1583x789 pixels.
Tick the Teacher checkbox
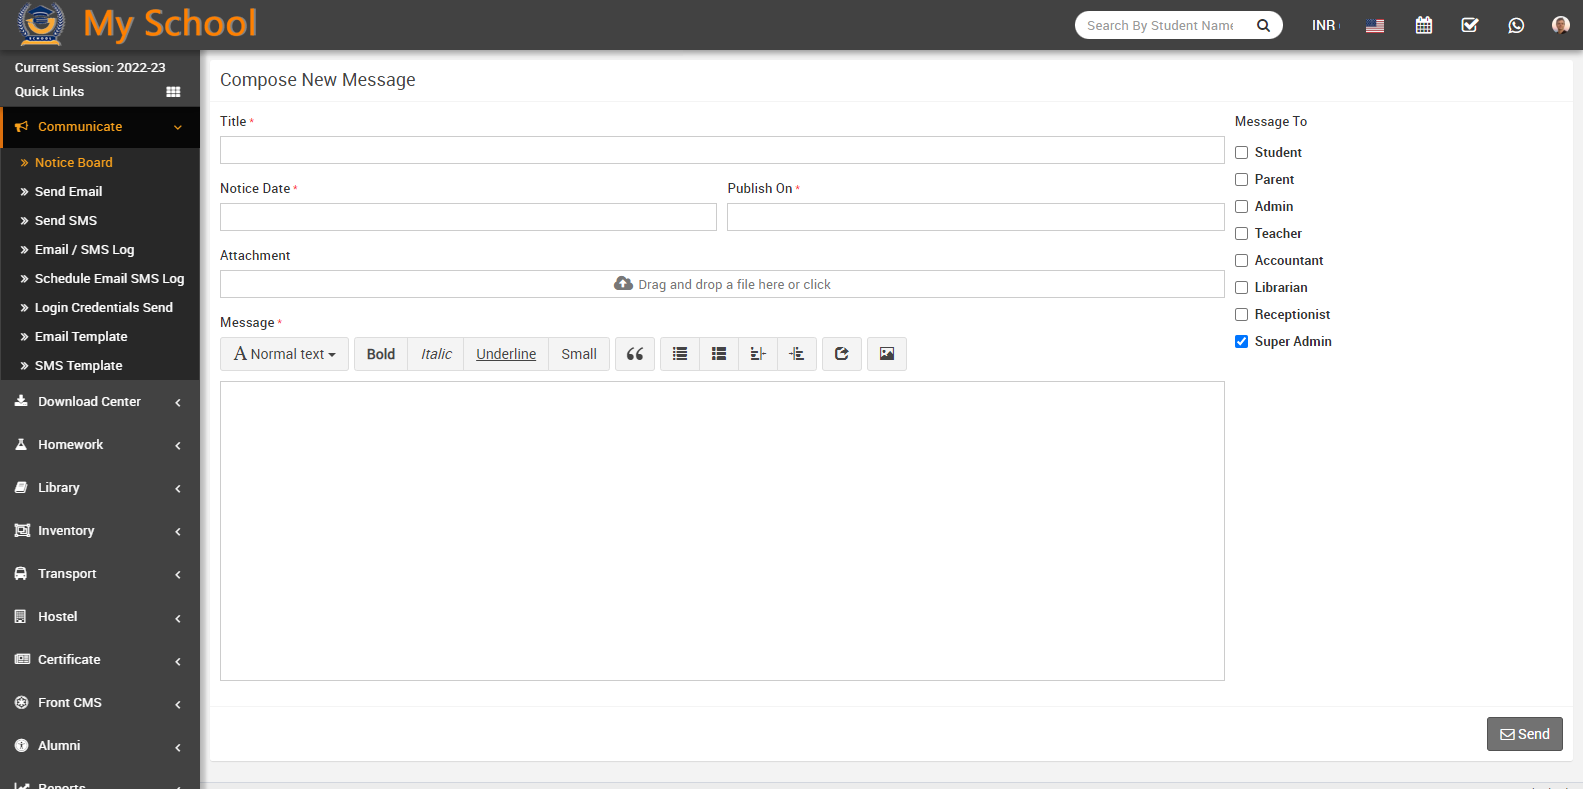pyautogui.click(x=1241, y=234)
